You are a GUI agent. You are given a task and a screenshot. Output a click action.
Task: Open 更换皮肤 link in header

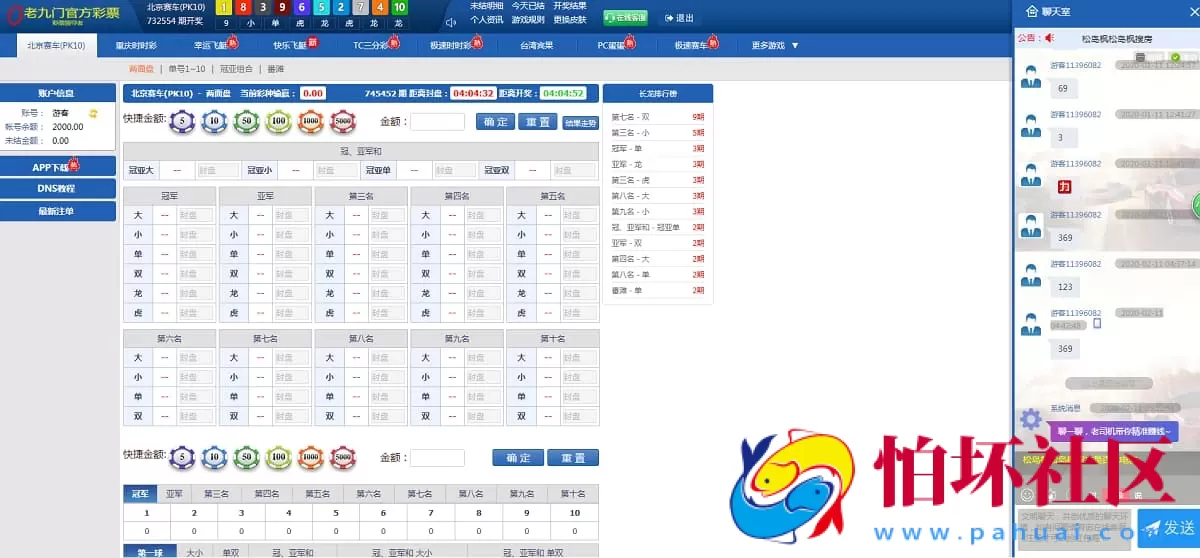570,20
